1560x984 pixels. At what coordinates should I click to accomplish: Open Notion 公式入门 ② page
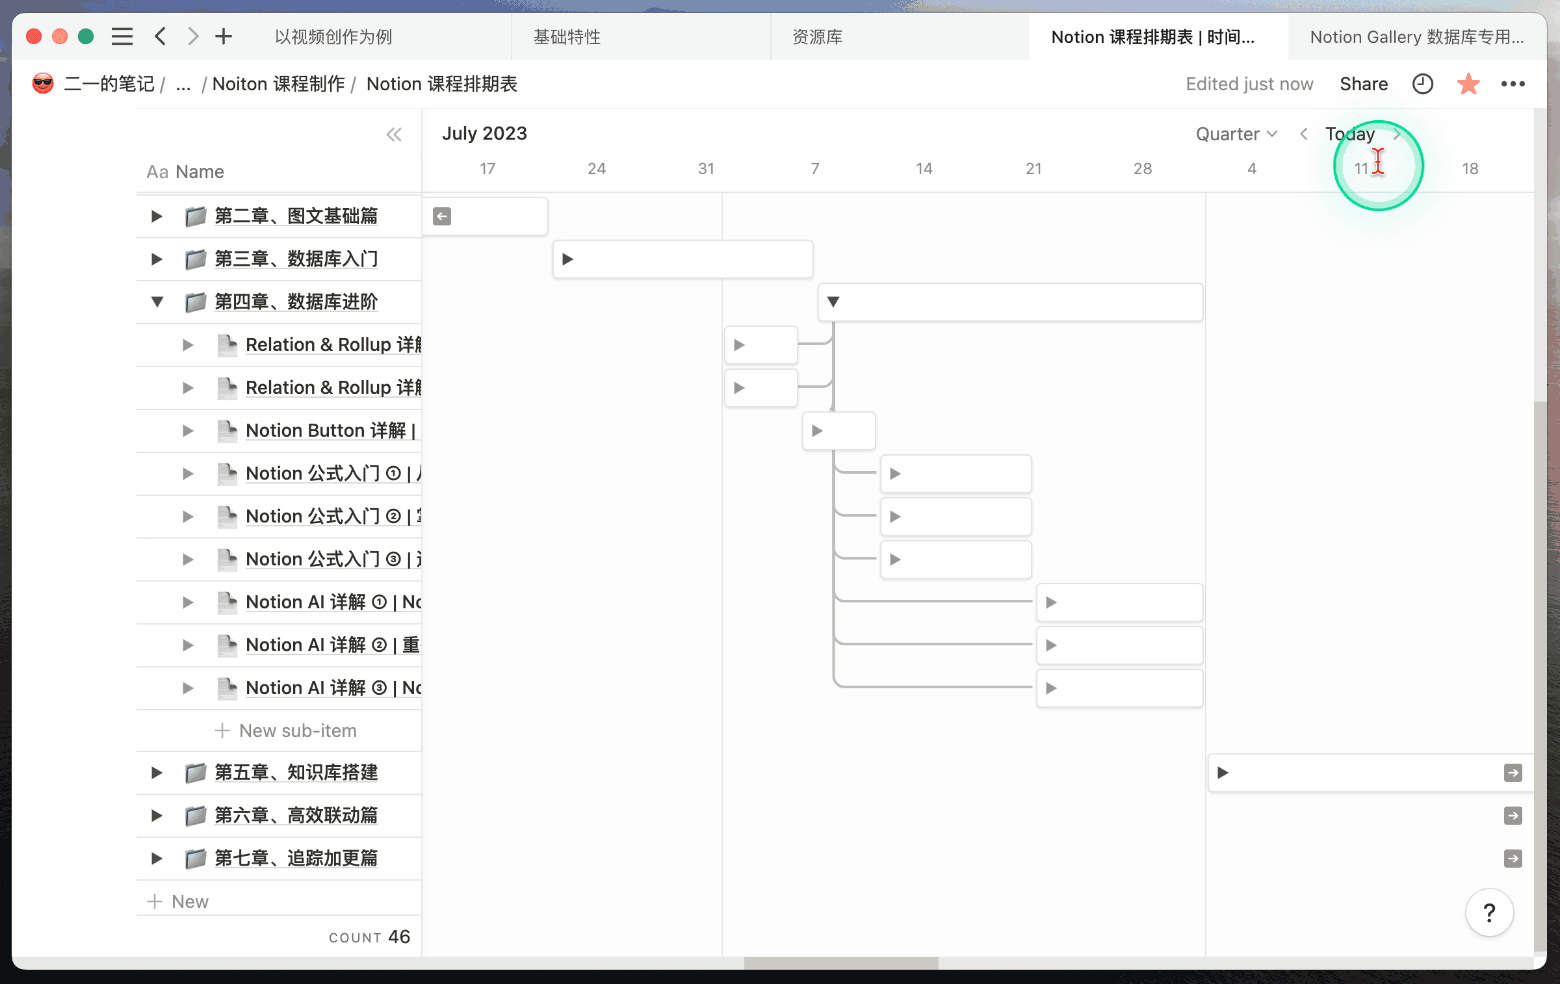pos(333,517)
